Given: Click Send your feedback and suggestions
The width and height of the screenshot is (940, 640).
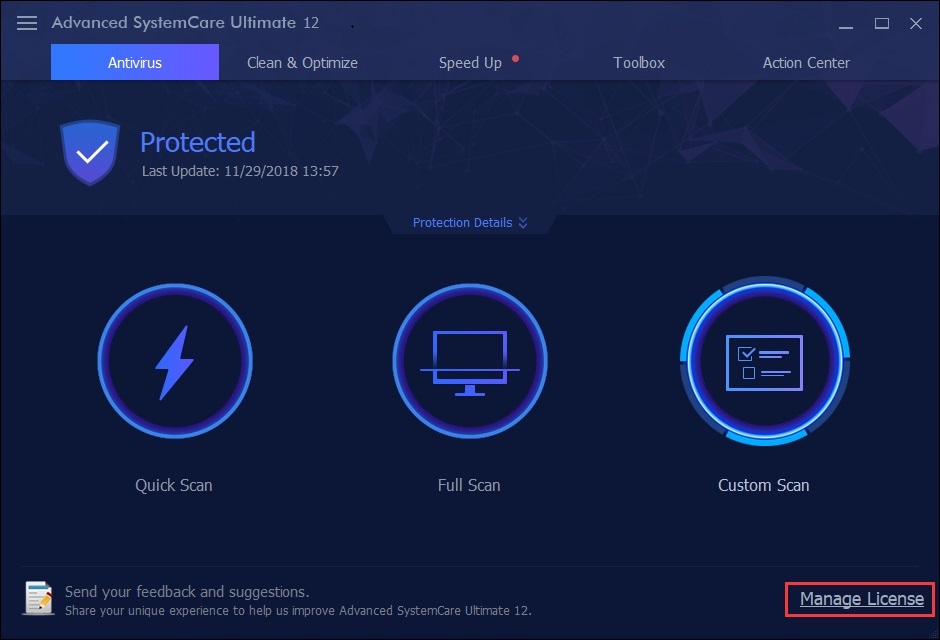Looking at the screenshot, I should [x=187, y=591].
